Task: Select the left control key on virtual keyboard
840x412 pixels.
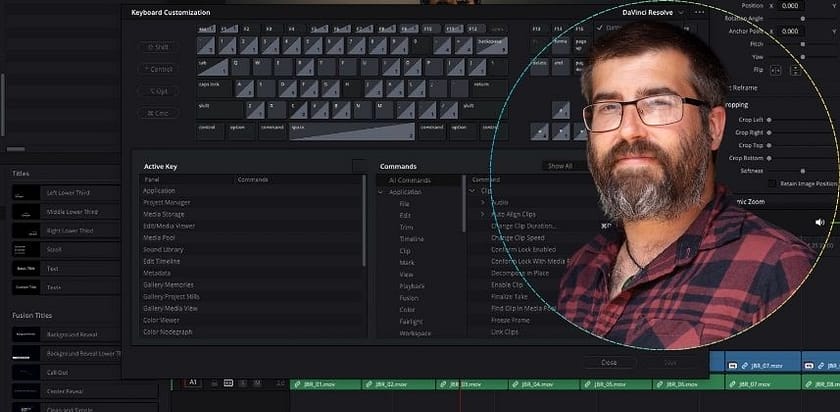Action: pyautogui.click(x=210, y=131)
